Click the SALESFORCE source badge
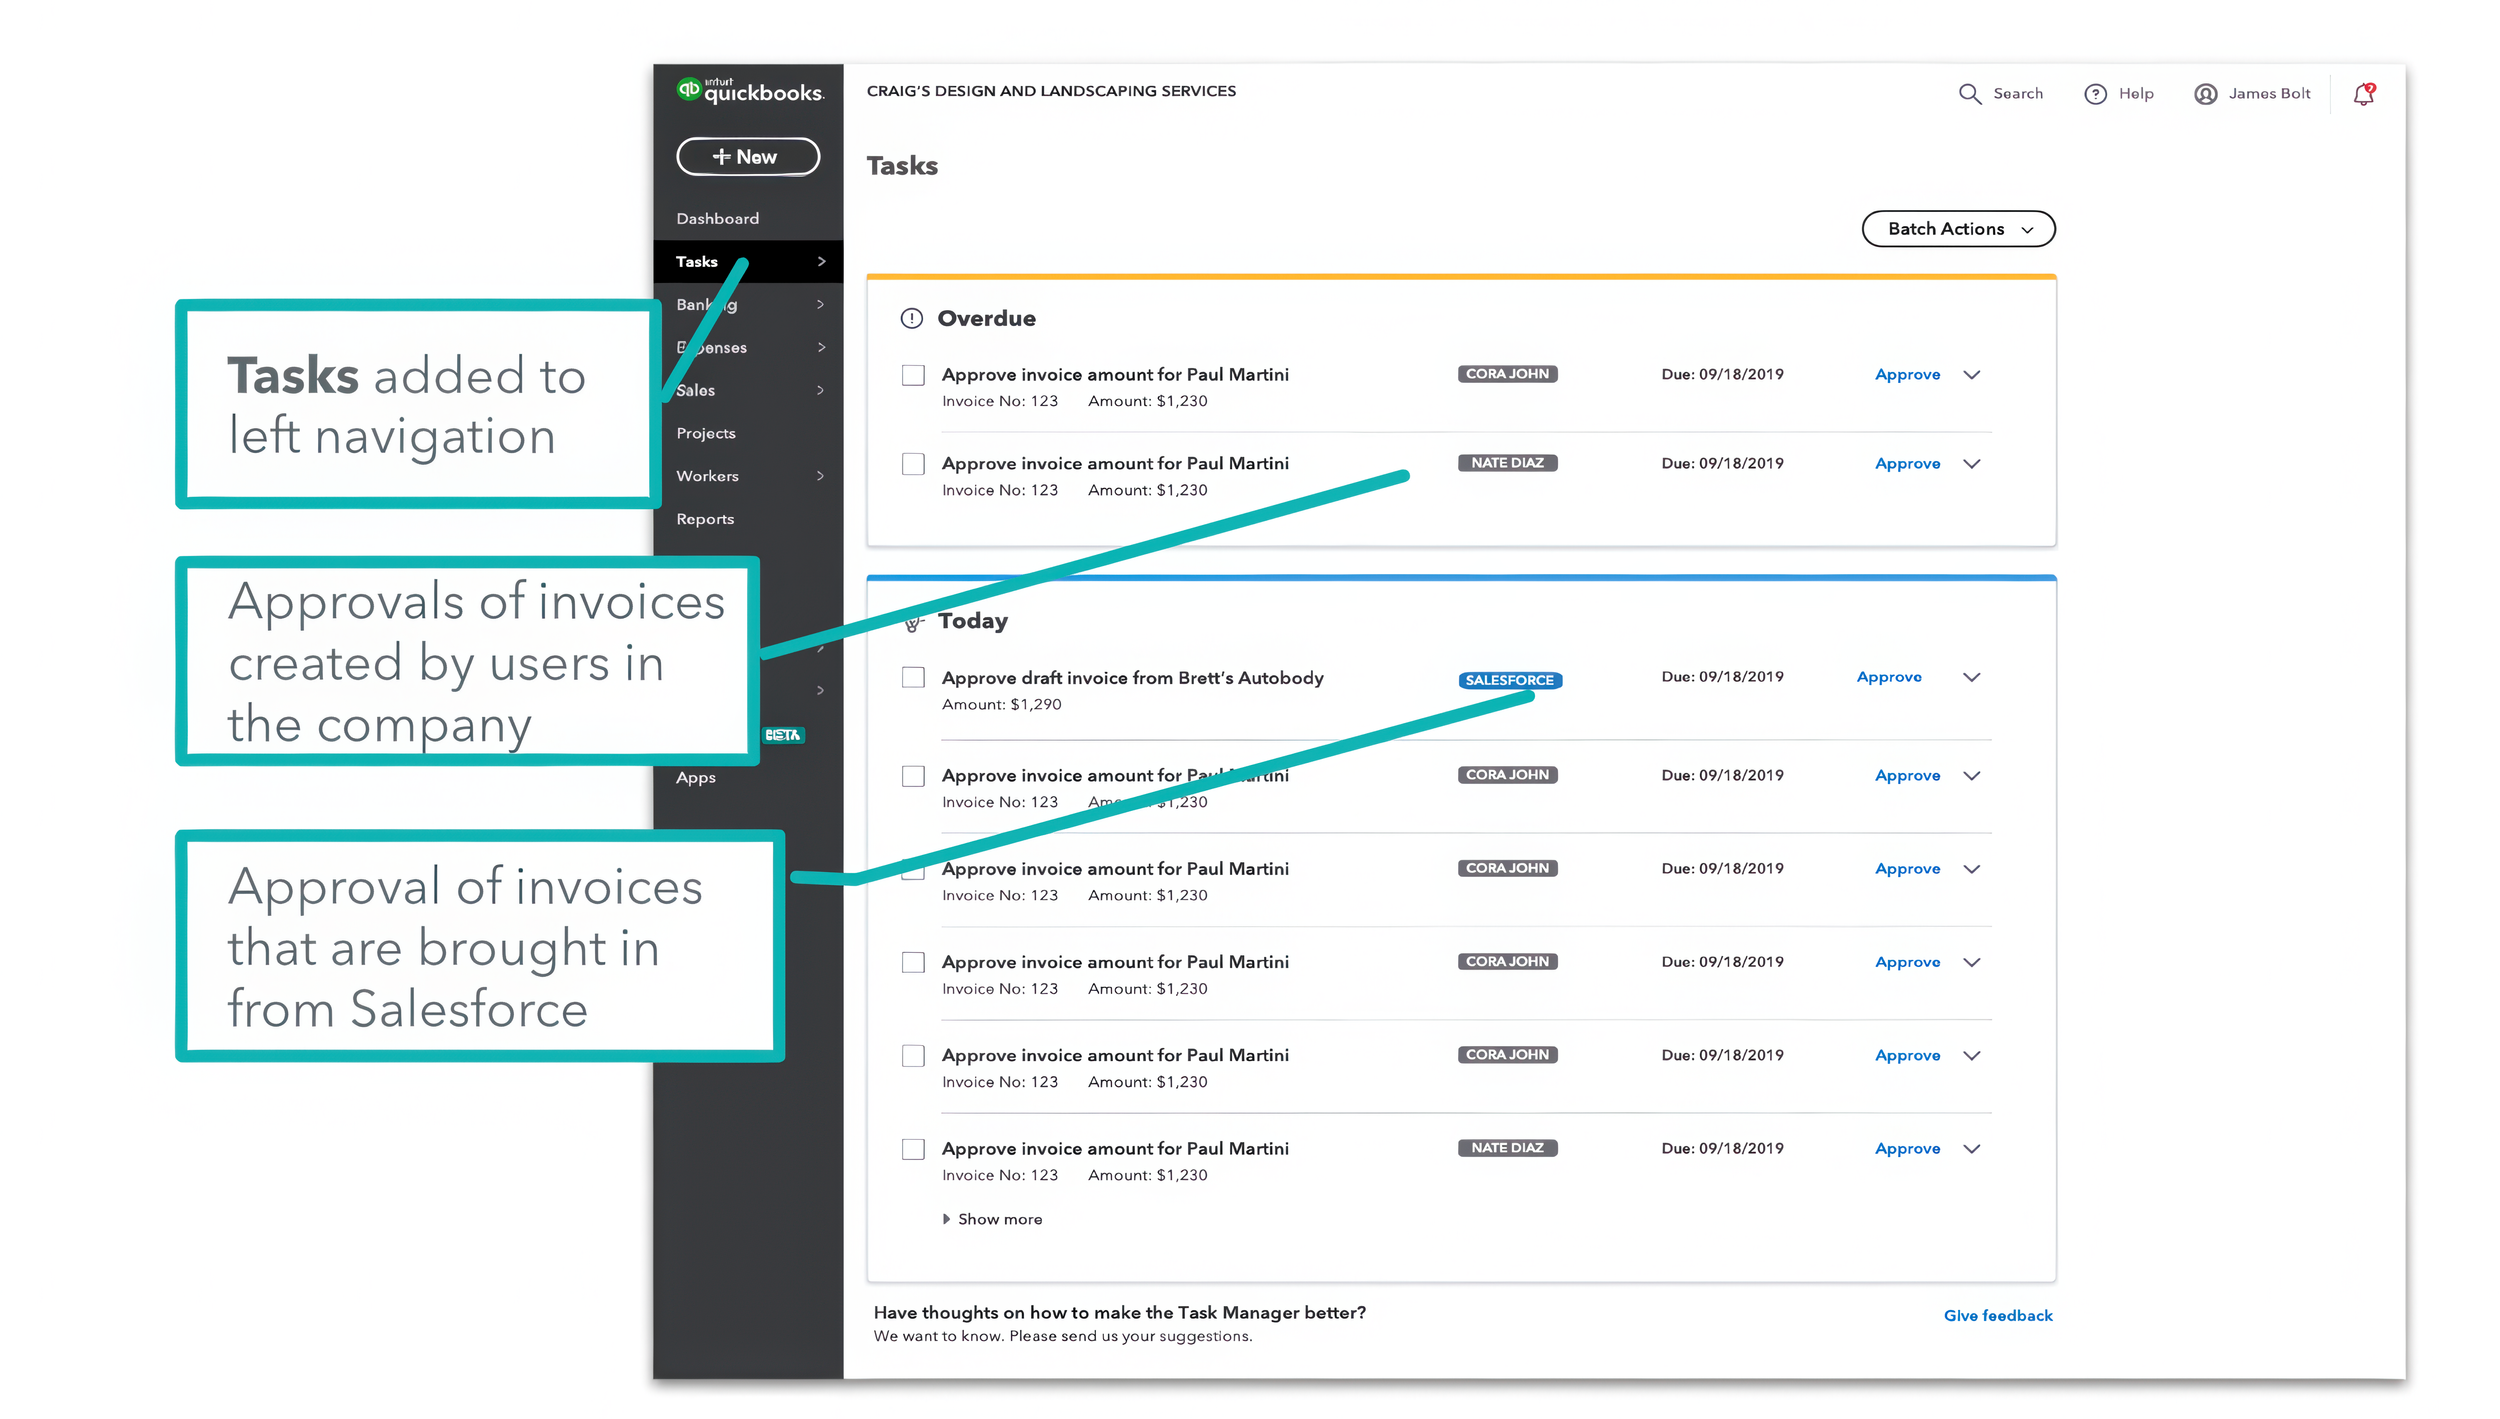 coord(1509,680)
